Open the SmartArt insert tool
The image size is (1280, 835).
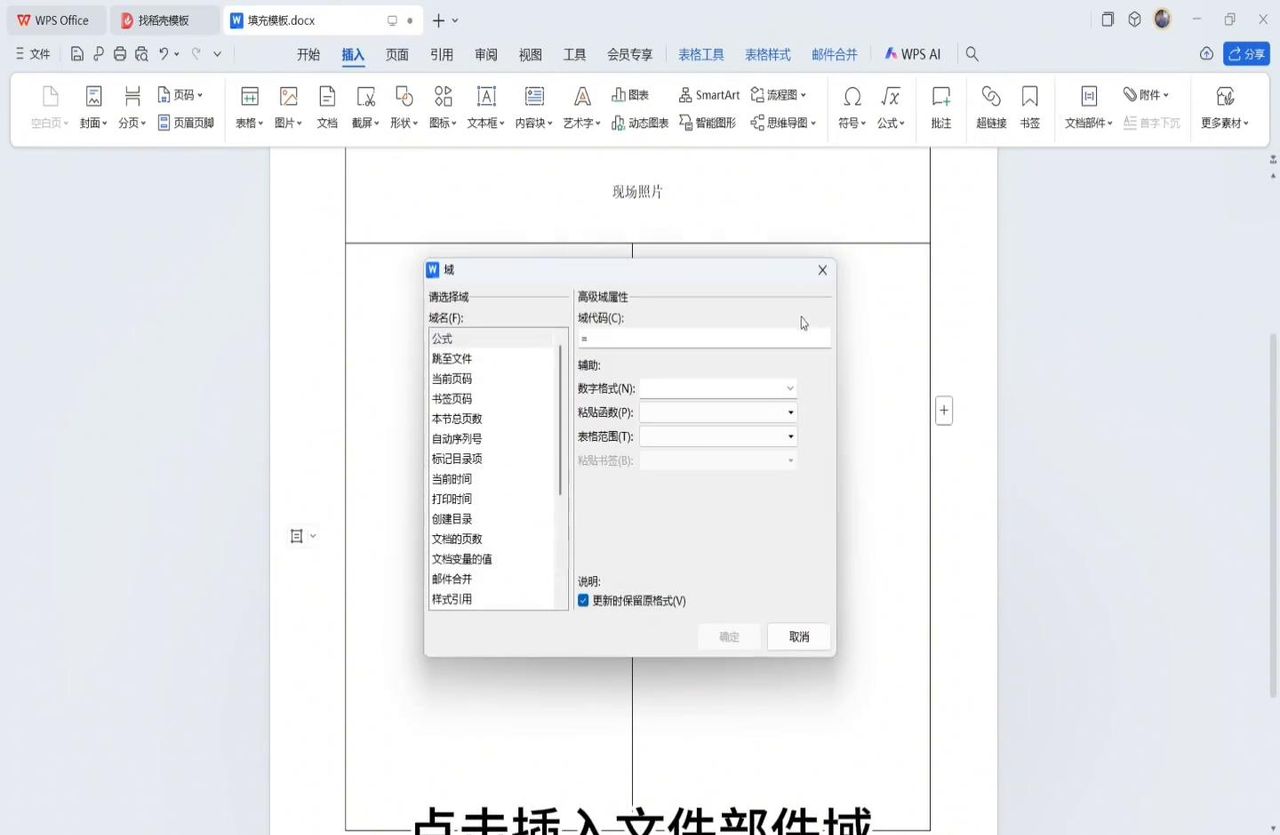708,94
